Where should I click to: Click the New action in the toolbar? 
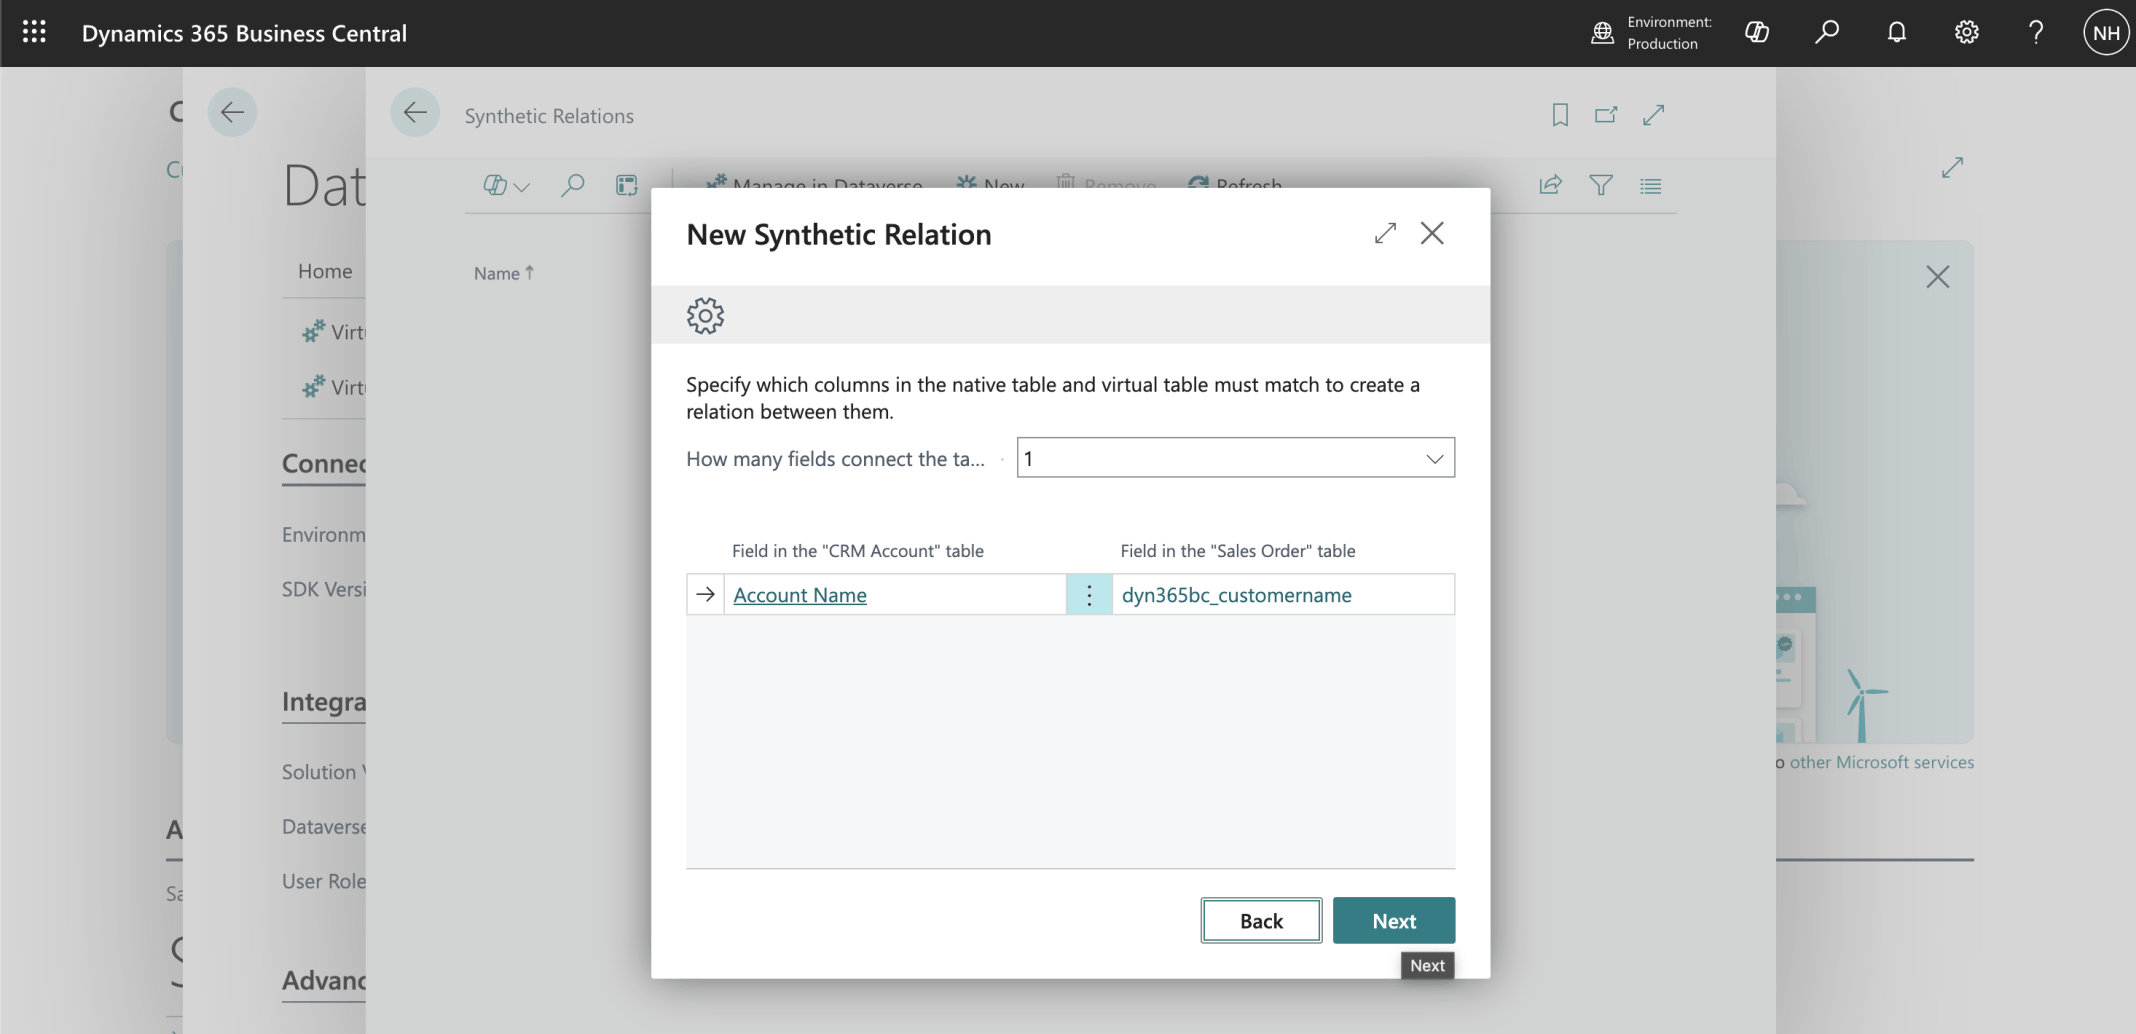[x=990, y=184]
